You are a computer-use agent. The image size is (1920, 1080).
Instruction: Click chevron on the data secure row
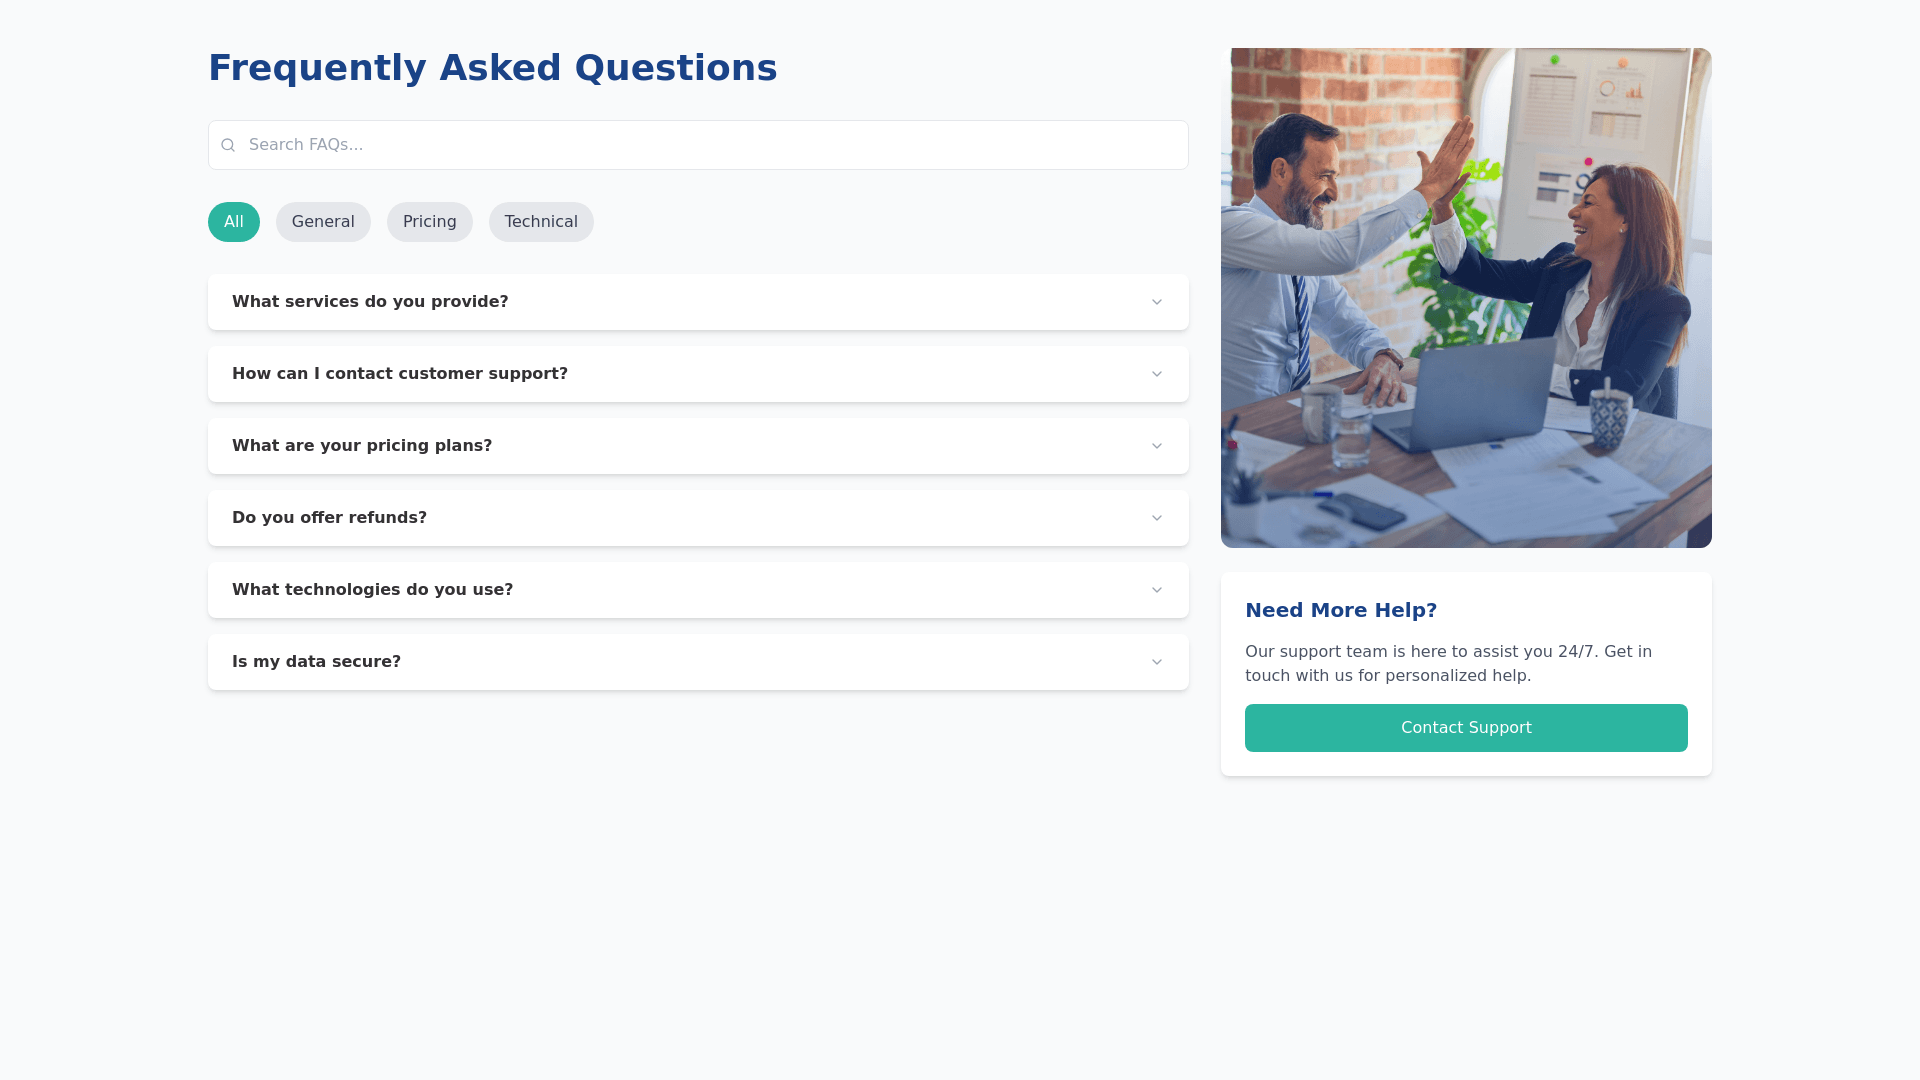point(1156,662)
